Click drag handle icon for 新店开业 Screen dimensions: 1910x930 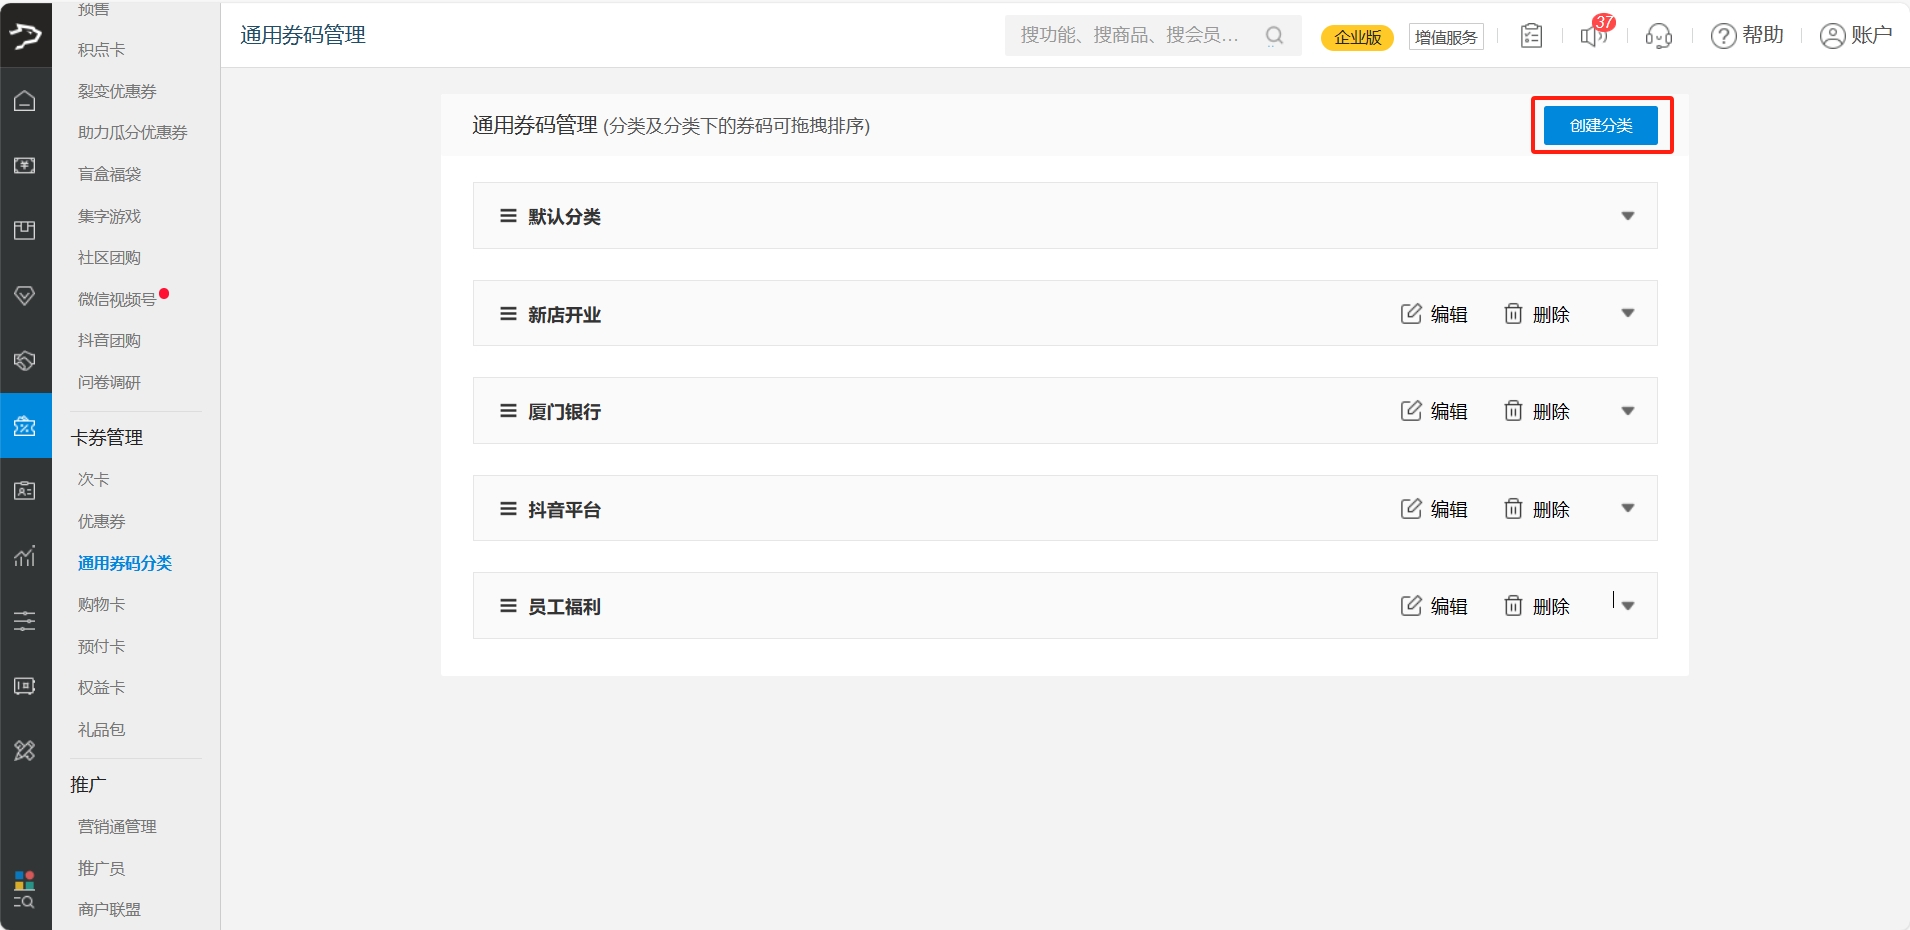tap(508, 314)
